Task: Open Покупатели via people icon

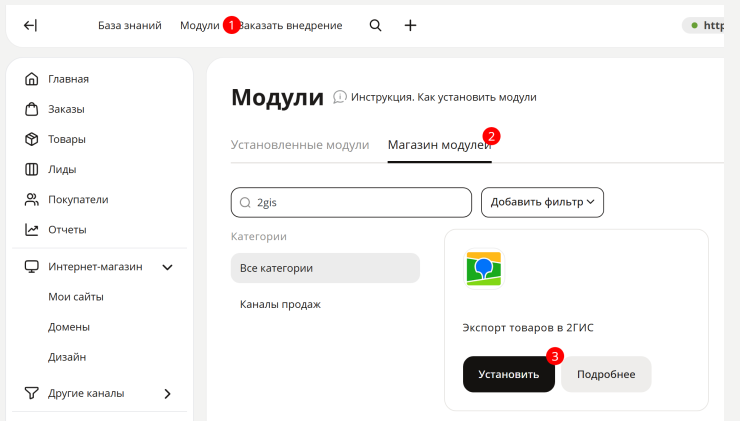Action: tap(32, 200)
